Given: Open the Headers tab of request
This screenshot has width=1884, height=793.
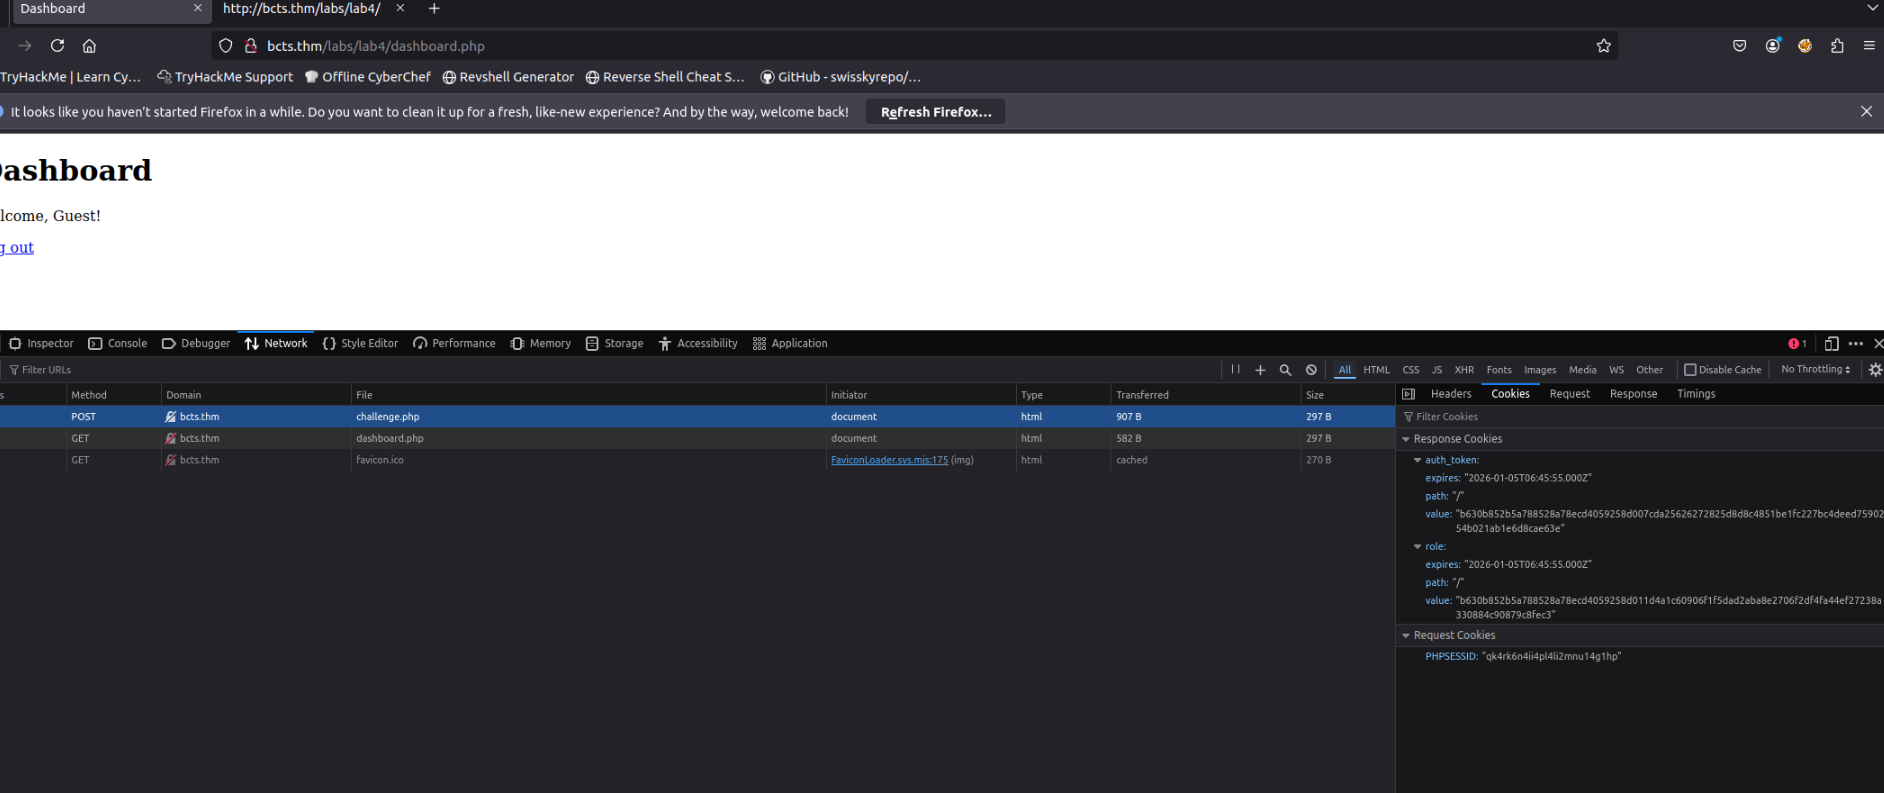Looking at the screenshot, I should 1450,394.
